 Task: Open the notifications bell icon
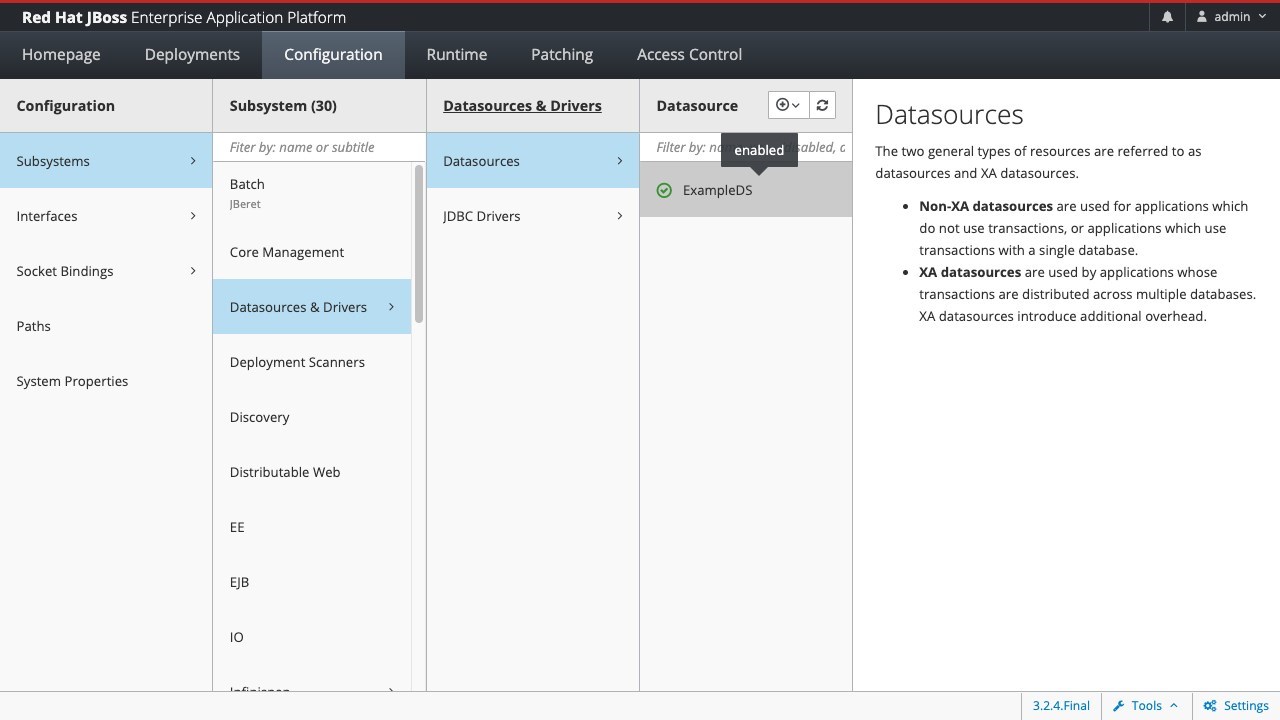(1167, 17)
